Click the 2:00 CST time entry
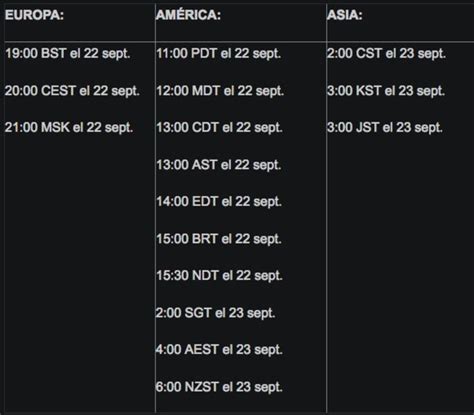This screenshot has height=415, width=474. click(386, 54)
